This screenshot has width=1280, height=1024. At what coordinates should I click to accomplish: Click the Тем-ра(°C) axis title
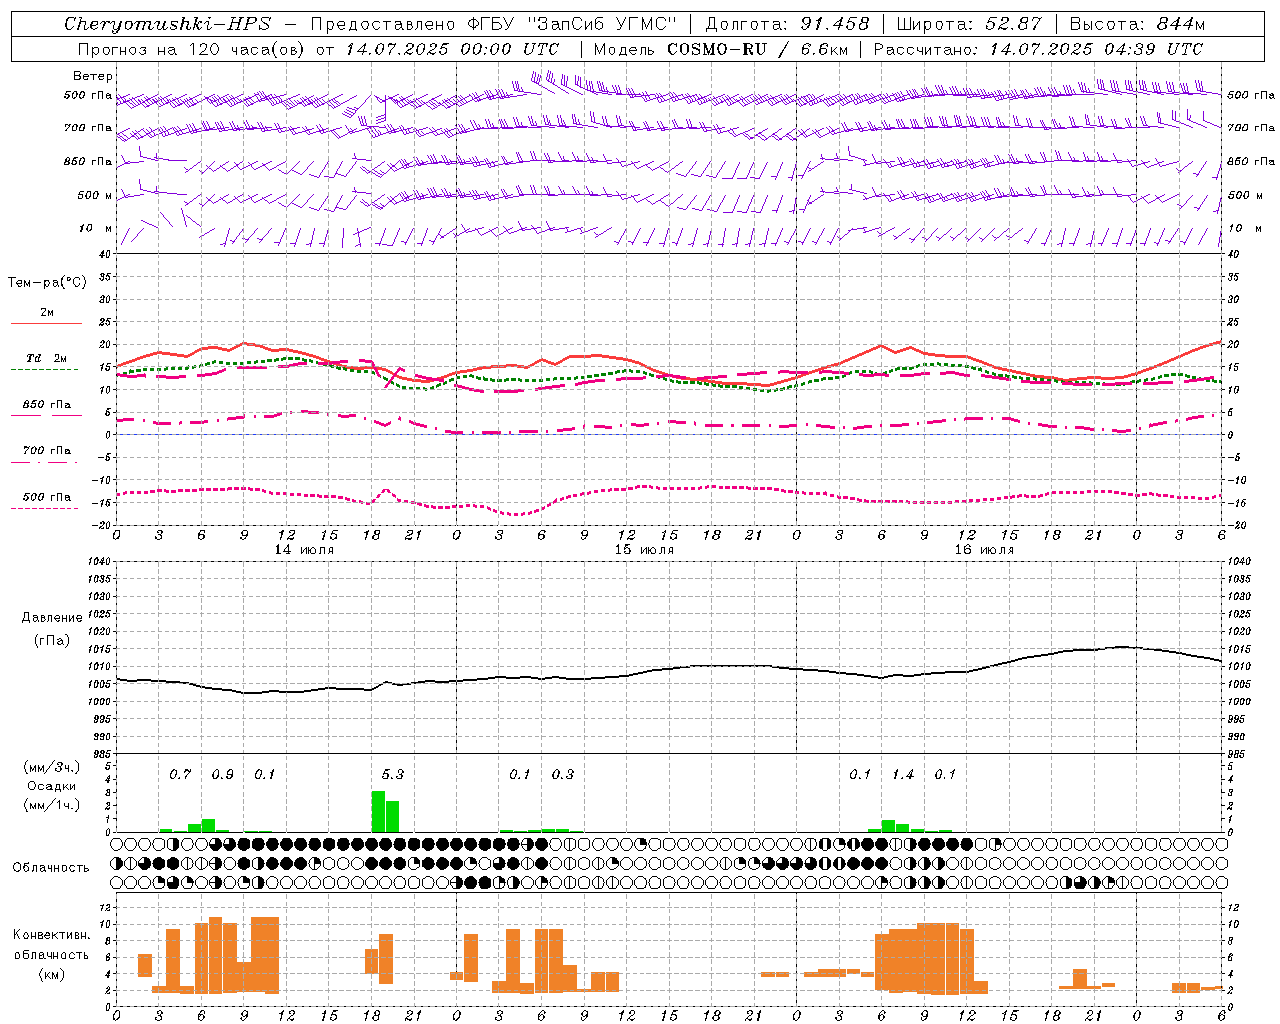click(x=47, y=283)
